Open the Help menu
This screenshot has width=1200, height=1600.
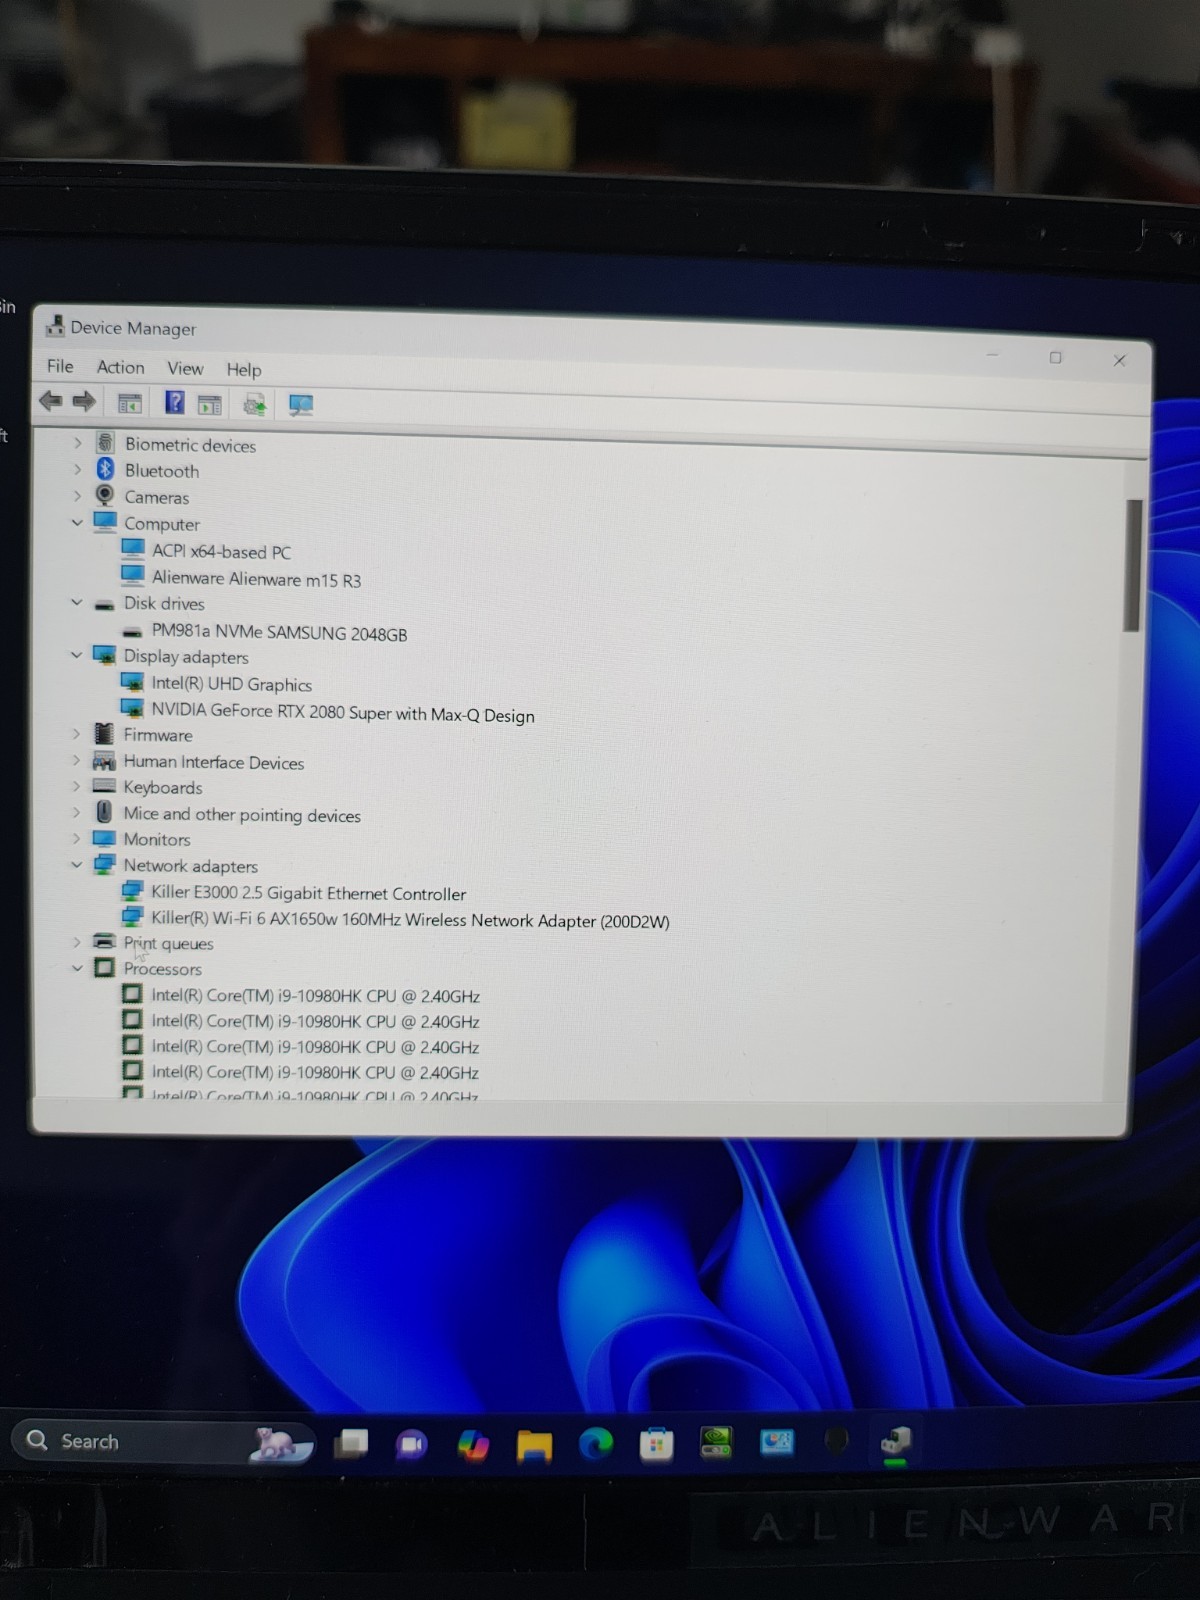(243, 369)
